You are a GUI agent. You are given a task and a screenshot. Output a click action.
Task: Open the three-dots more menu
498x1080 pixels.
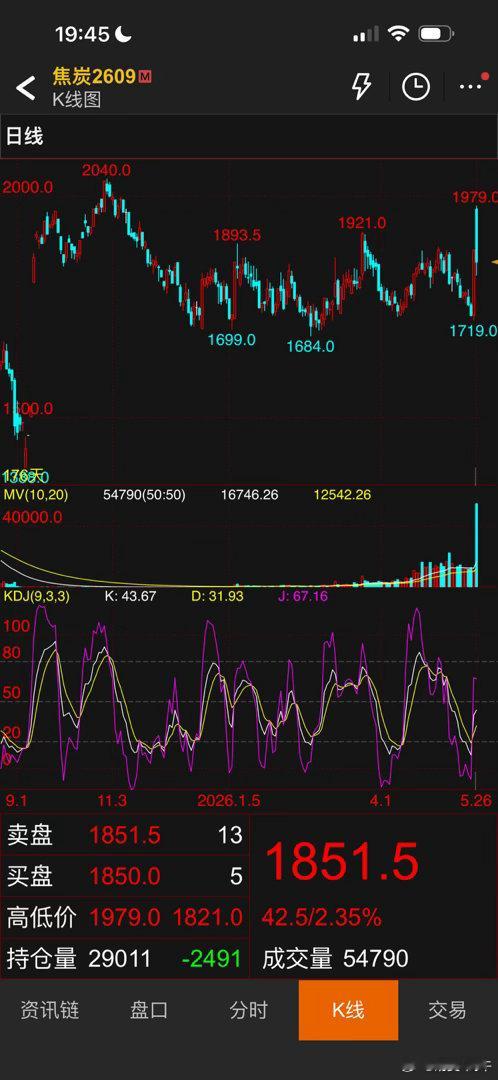[x=470, y=87]
